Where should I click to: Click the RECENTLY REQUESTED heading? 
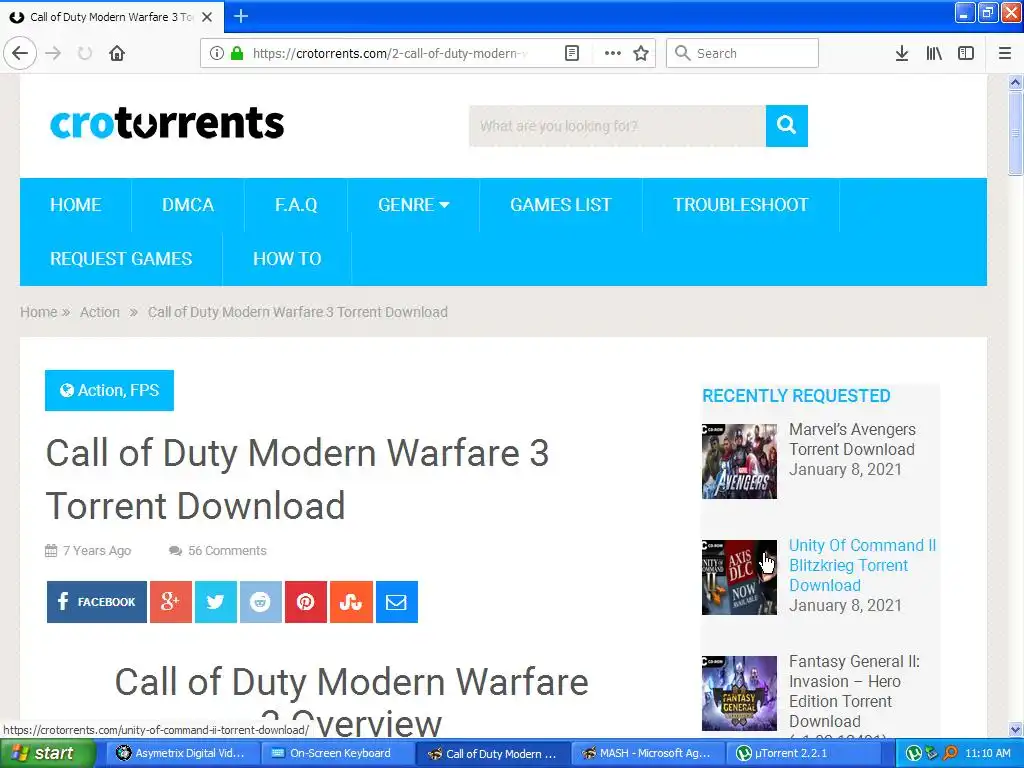click(x=796, y=396)
